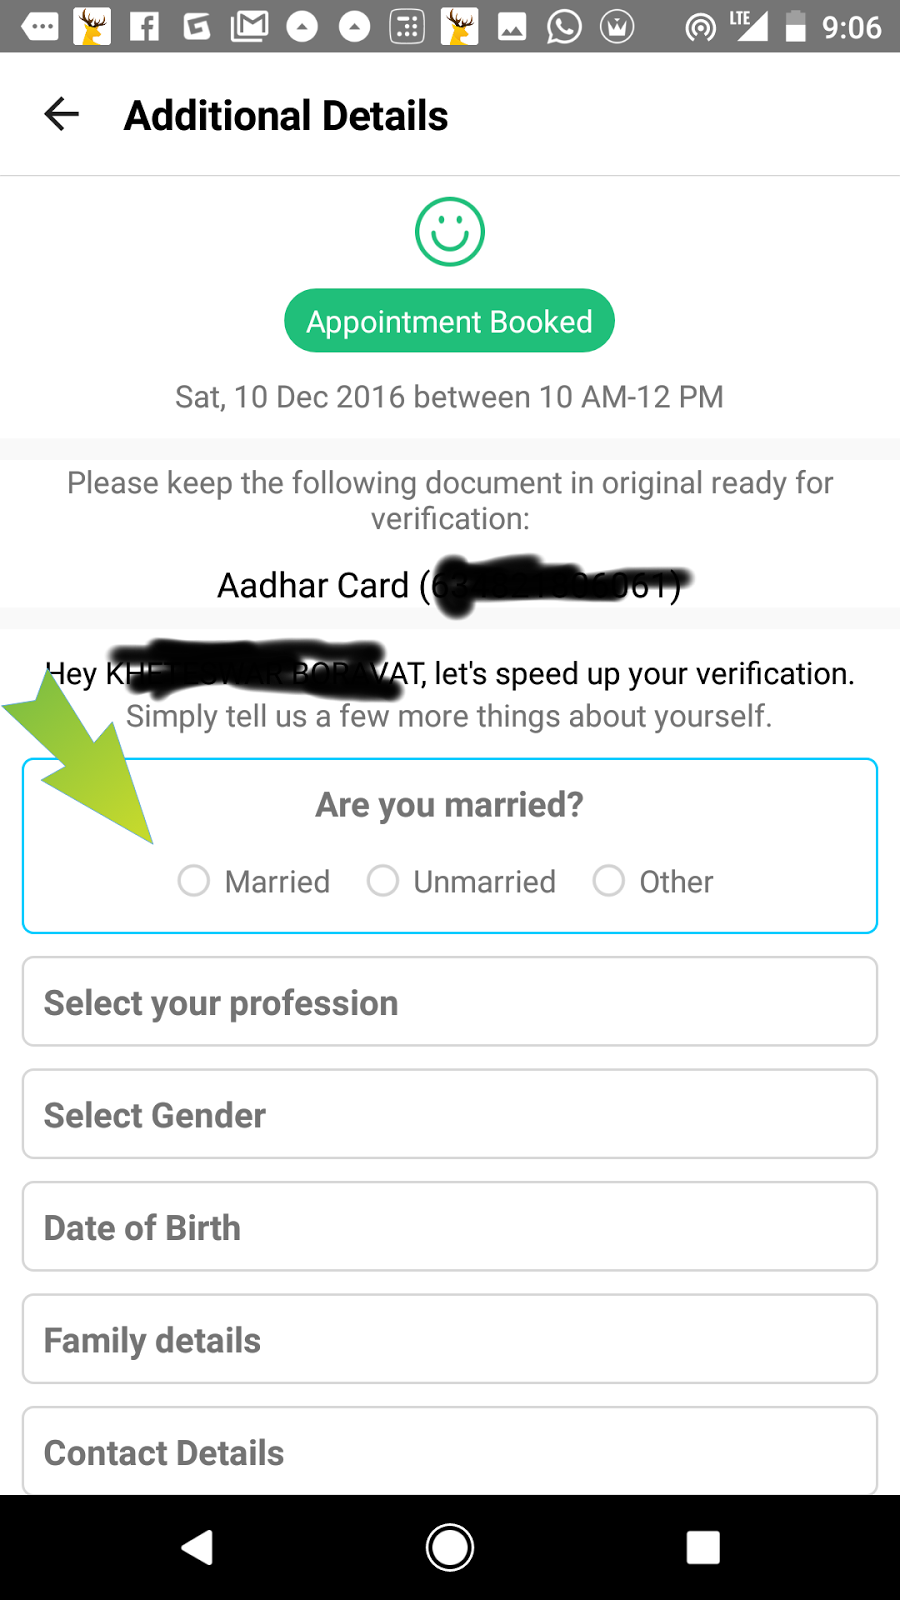Tap the Facebook notification icon
The height and width of the screenshot is (1600, 900).
pyautogui.click(x=145, y=27)
